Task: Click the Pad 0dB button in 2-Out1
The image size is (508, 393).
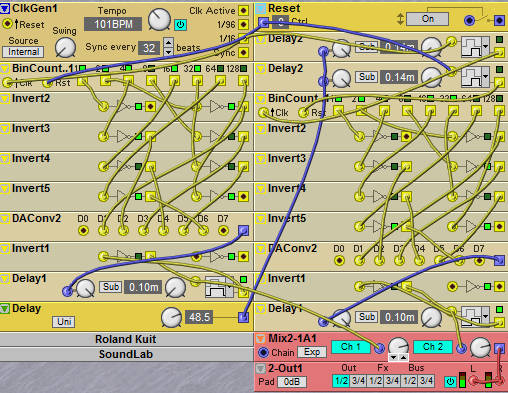Action: tap(292, 382)
